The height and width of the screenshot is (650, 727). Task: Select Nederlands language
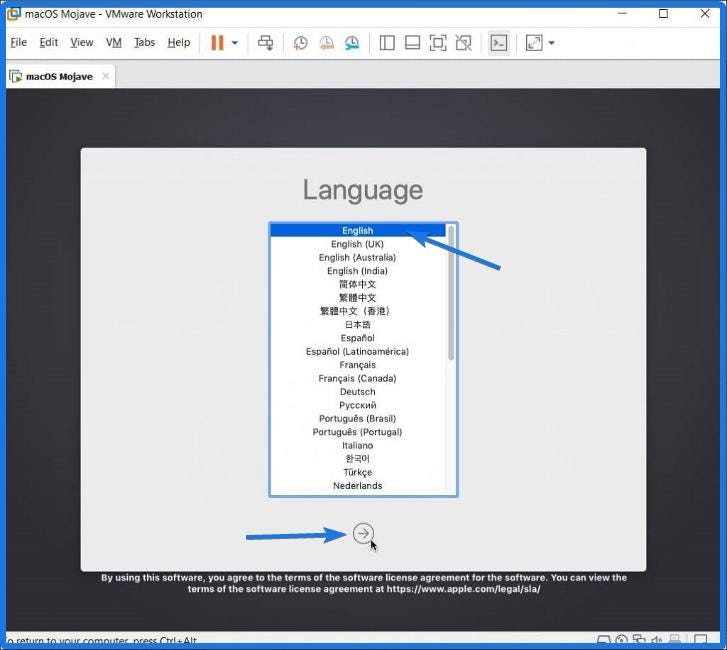tap(357, 486)
